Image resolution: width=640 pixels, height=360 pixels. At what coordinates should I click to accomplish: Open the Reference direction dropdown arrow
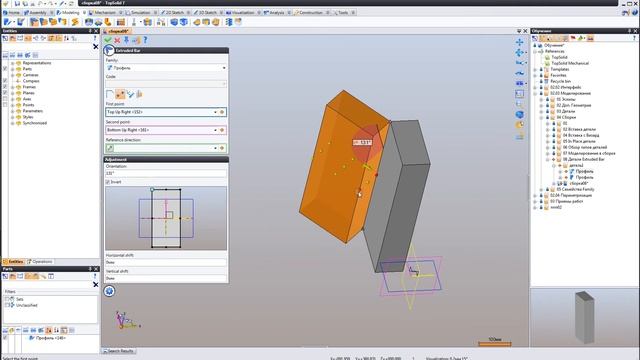[215, 148]
